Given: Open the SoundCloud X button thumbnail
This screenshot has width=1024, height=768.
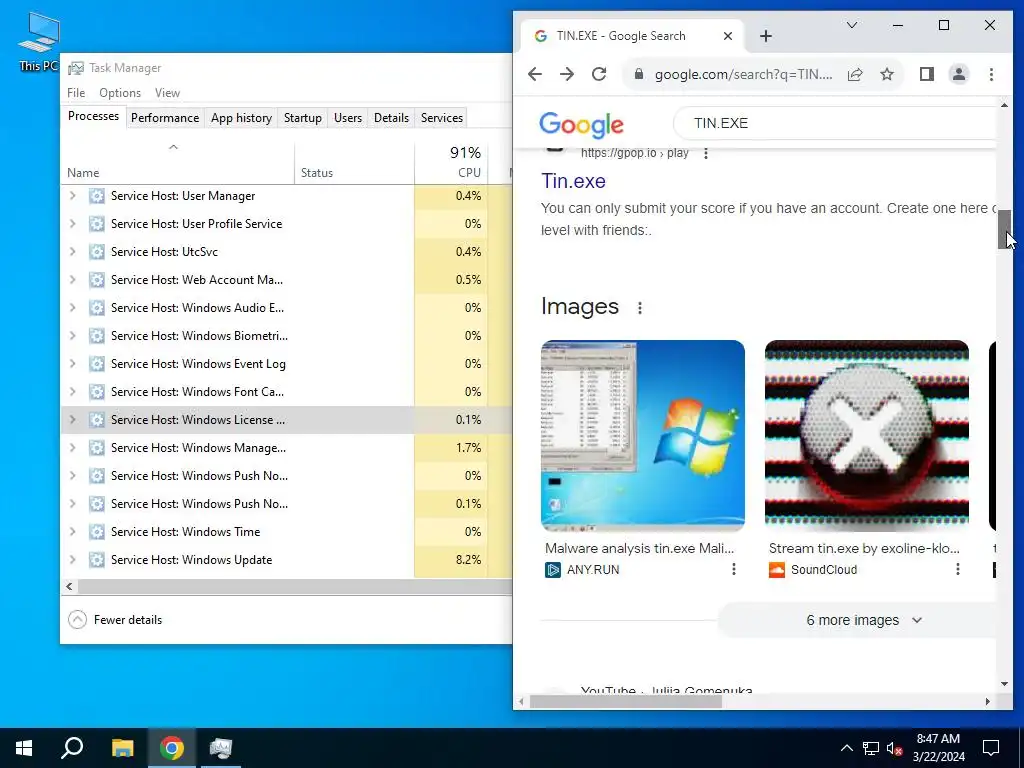Looking at the screenshot, I should click(x=867, y=436).
